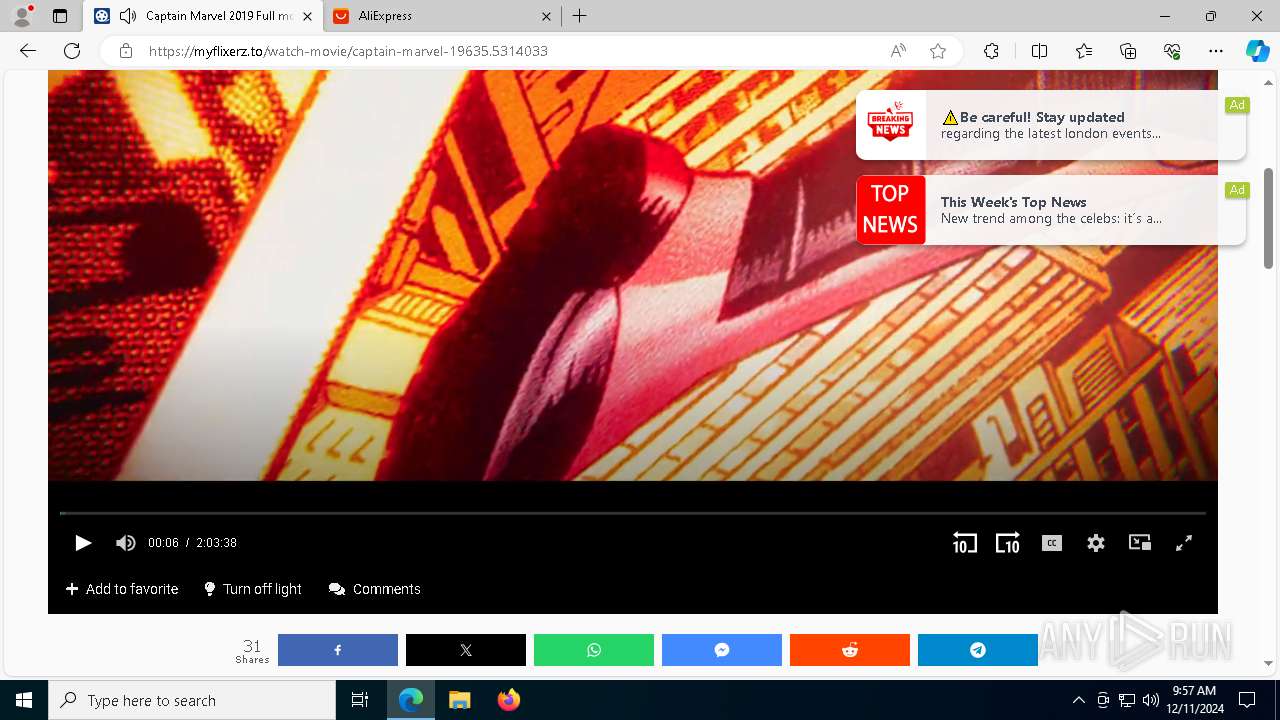The width and height of the screenshot is (1280, 720).
Task: Open taskbar clock showing 9:57 AM
Action: click(1193, 700)
